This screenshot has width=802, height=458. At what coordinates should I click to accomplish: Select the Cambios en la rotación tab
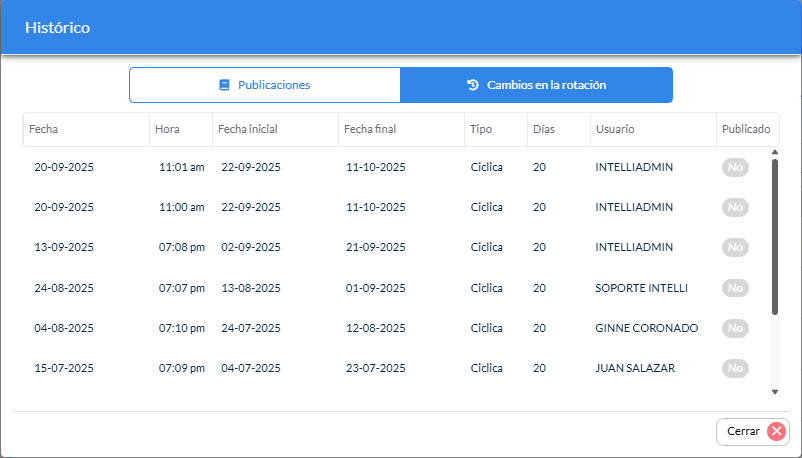536,85
